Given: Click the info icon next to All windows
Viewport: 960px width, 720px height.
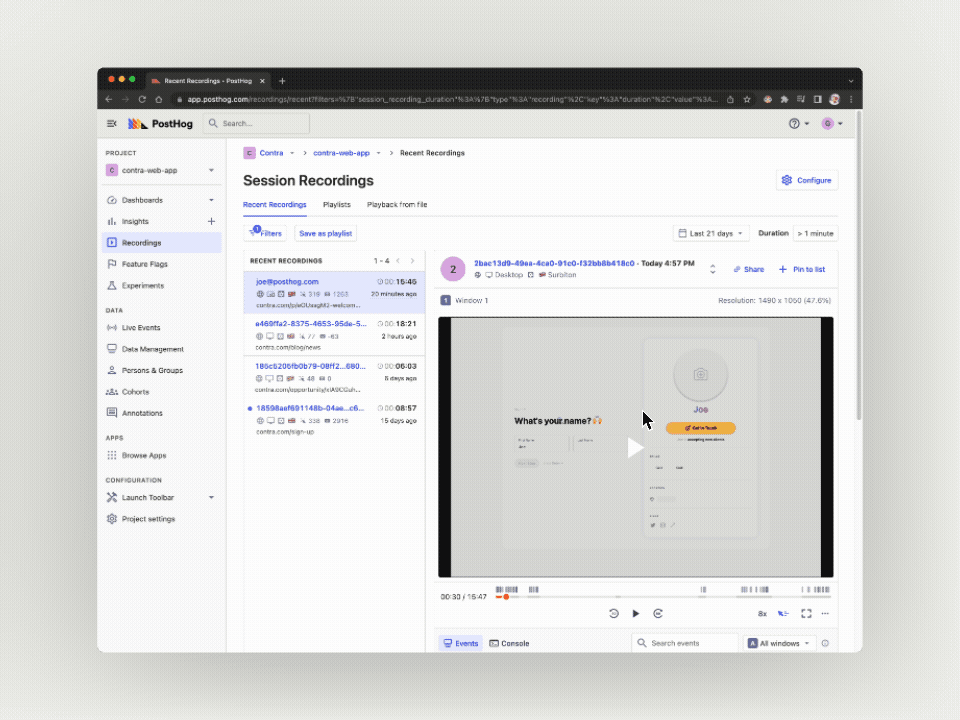Looking at the screenshot, I should point(825,643).
